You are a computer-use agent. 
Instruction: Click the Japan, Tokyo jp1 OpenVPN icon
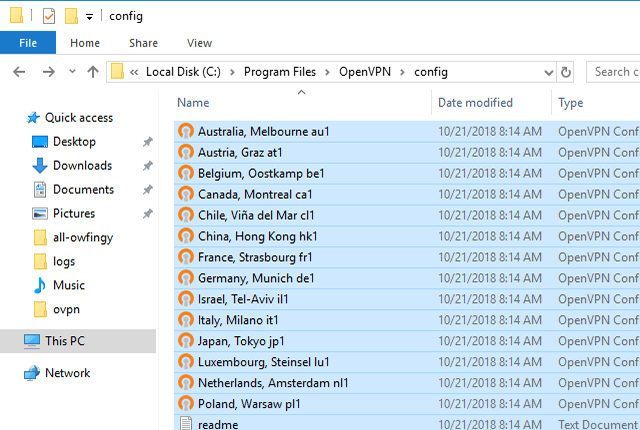click(186, 341)
